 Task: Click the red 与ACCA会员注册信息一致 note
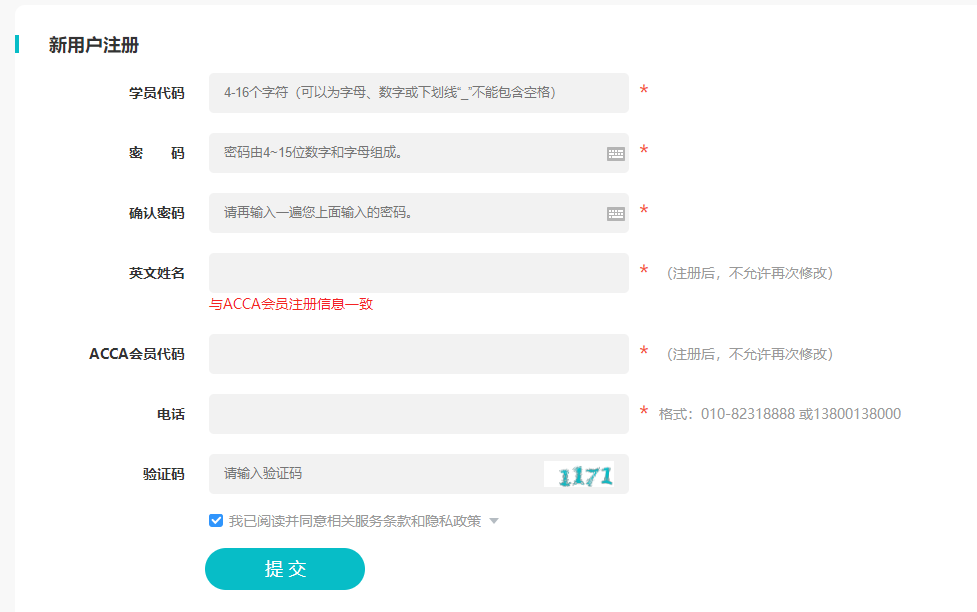click(291, 304)
